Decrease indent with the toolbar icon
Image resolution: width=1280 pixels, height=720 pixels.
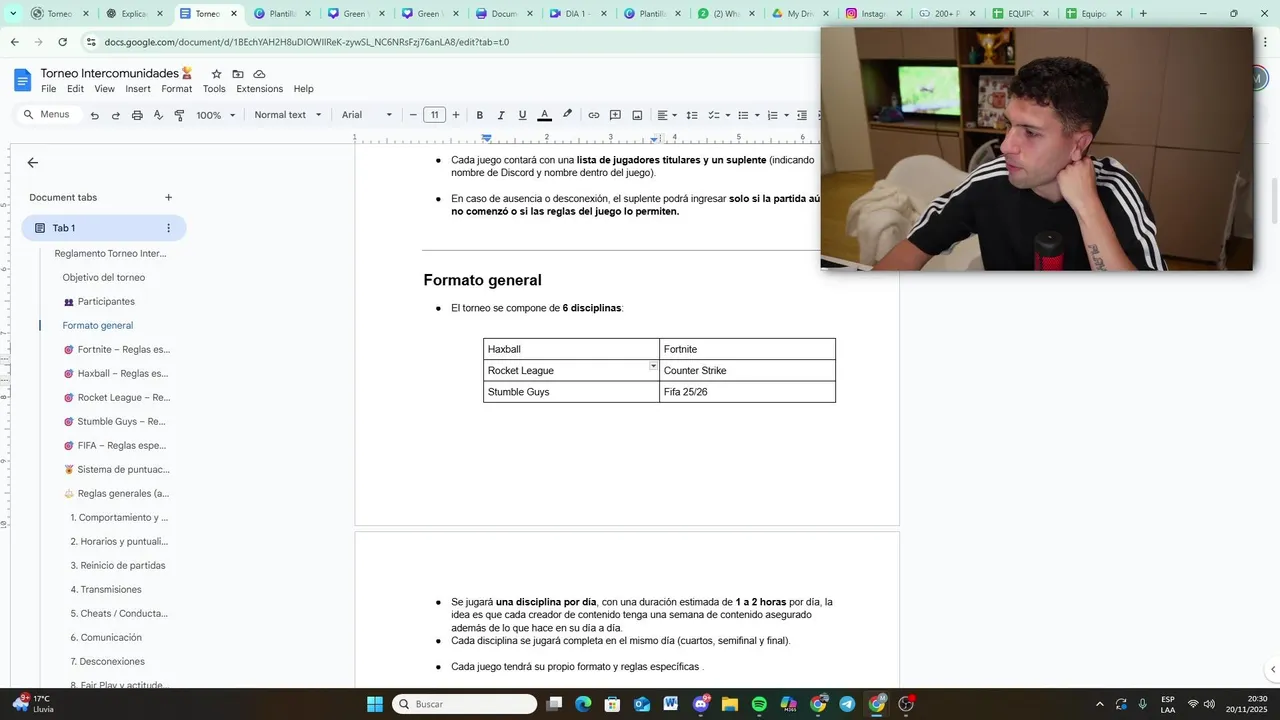tap(802, 115)
